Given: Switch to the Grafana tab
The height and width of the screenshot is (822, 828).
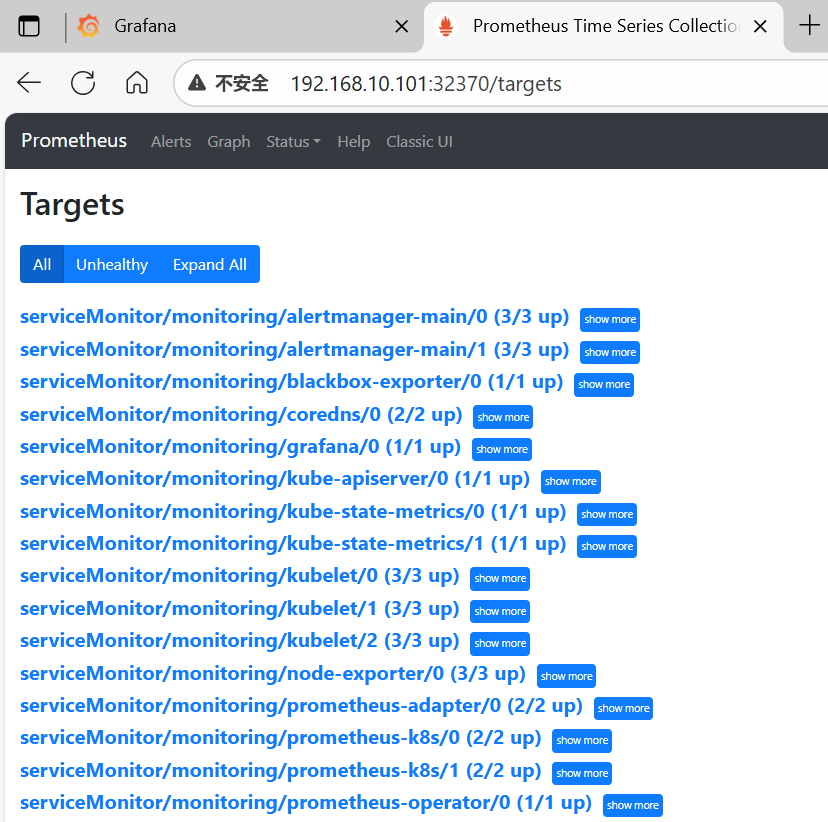Looking at the screenshot, I should [x=212, y=26].
